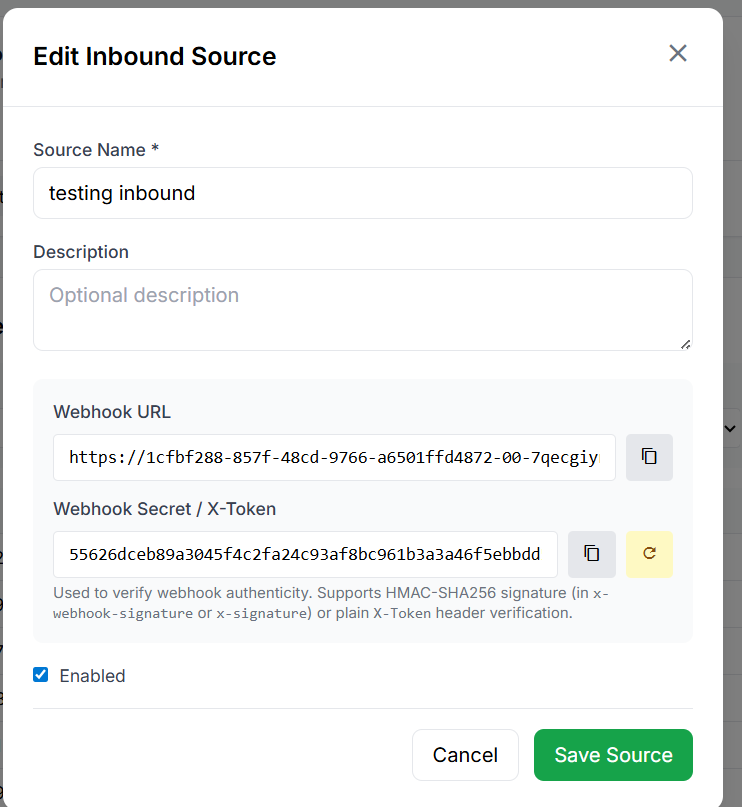The image size is (742, 807).
Task: Click the Webhook Secret / X-Token label
Action: tap(164, 509)
